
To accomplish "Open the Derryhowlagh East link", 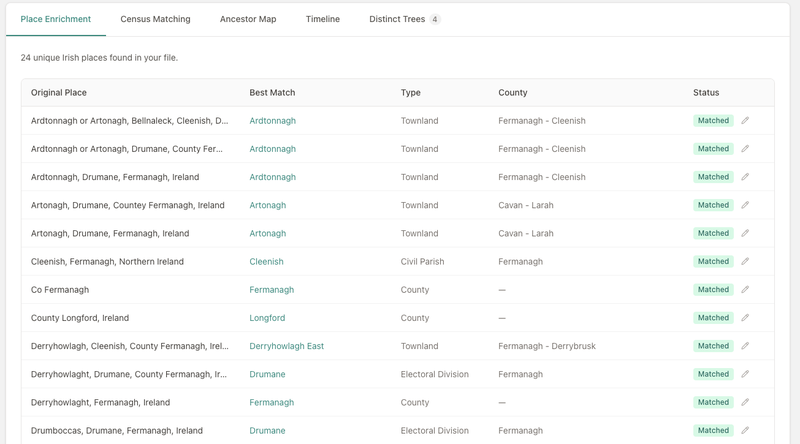I will click(286, 346).
